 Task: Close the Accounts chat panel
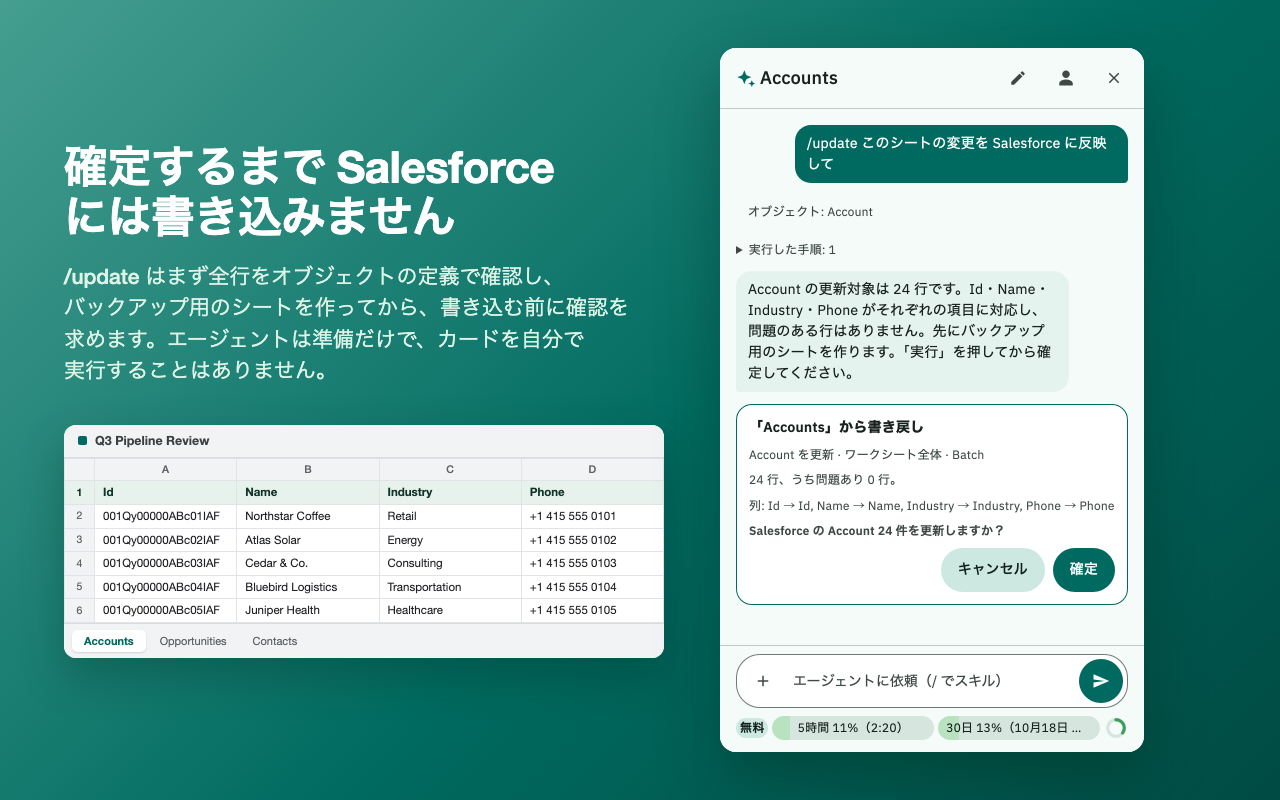click(x=1114, y=78)
